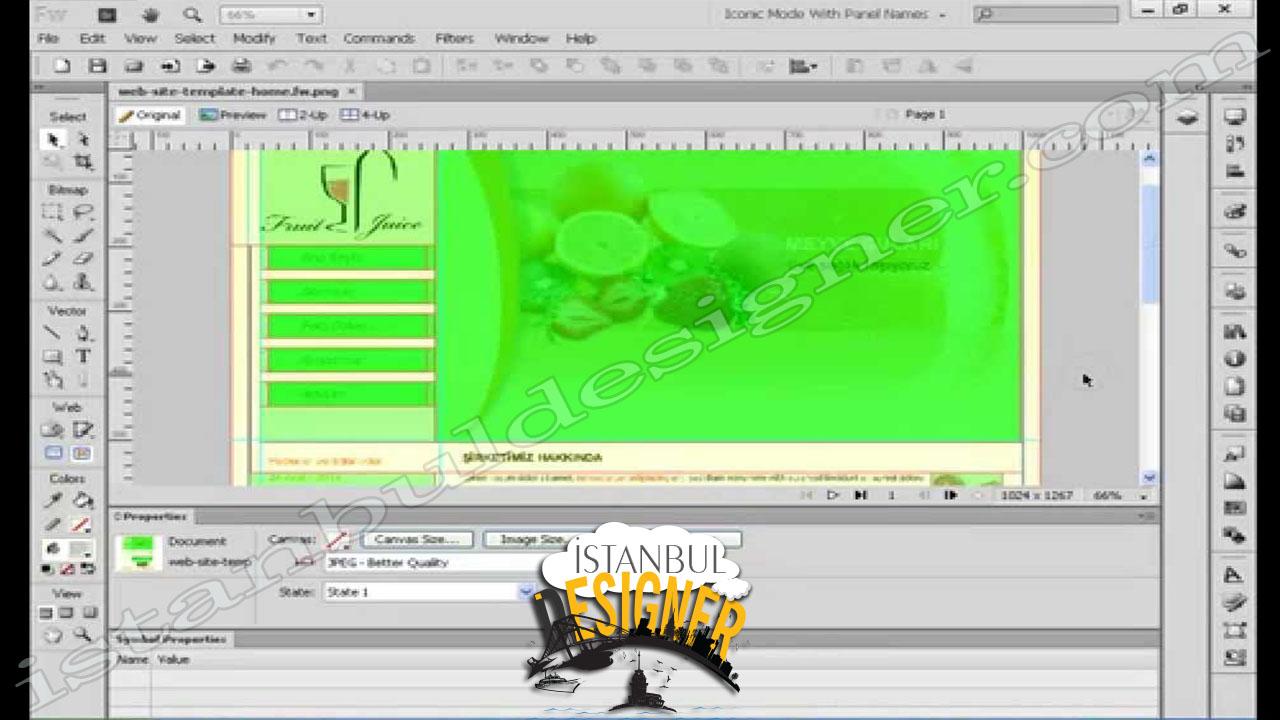Open the Commands menu
Image resolution: width=1280 pixels, height=720 pixels.
click(x=379, y=38)
